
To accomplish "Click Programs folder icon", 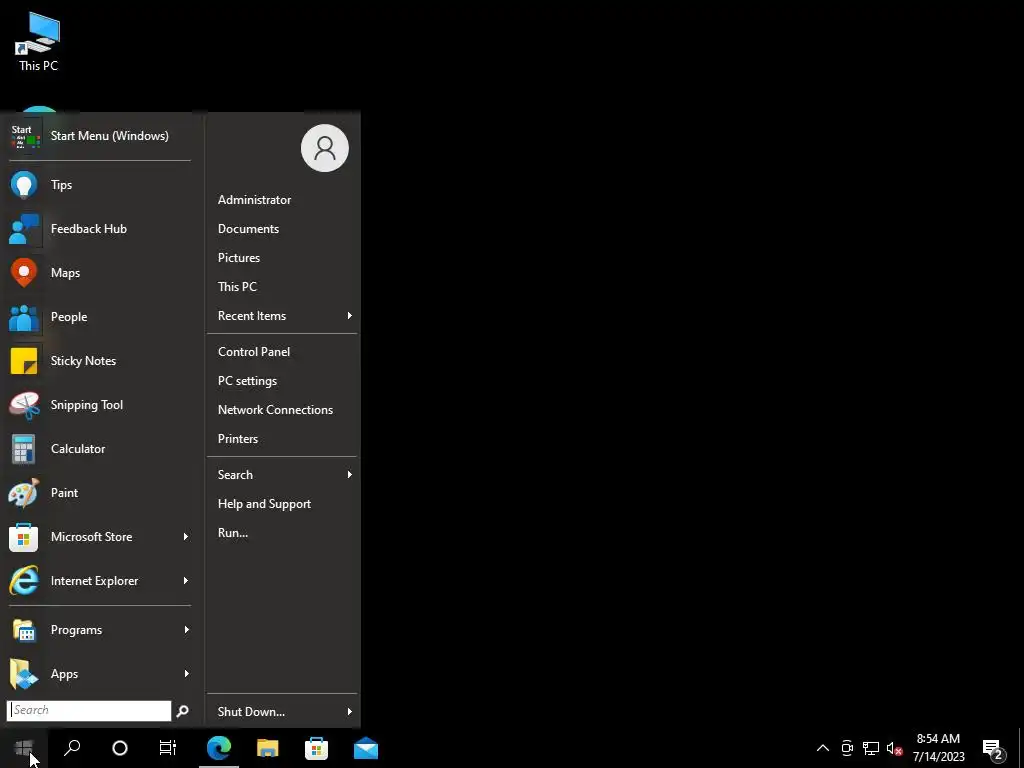I will pos(24,630).
